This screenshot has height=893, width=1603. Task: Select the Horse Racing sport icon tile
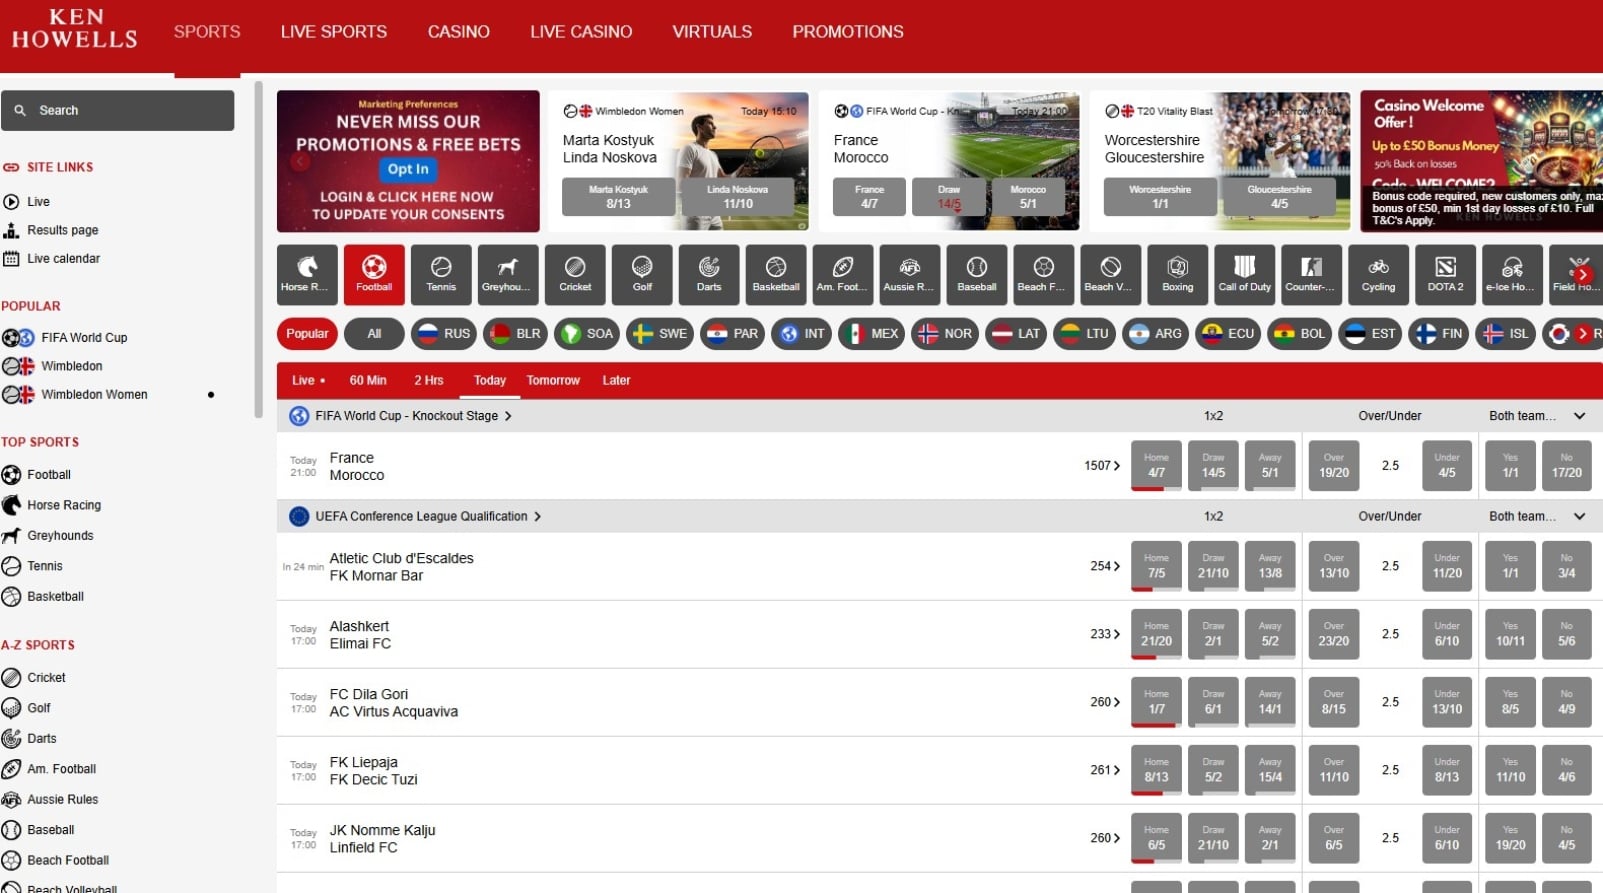(x=306, y=274)
